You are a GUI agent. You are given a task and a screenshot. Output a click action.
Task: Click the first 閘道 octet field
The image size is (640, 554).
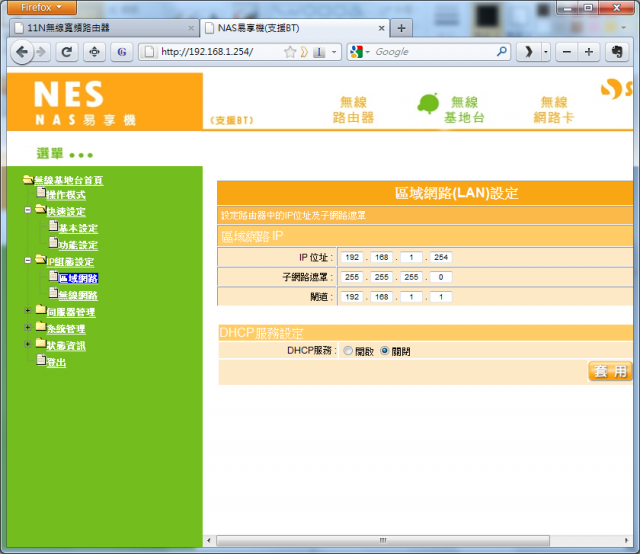coord(352,297)
